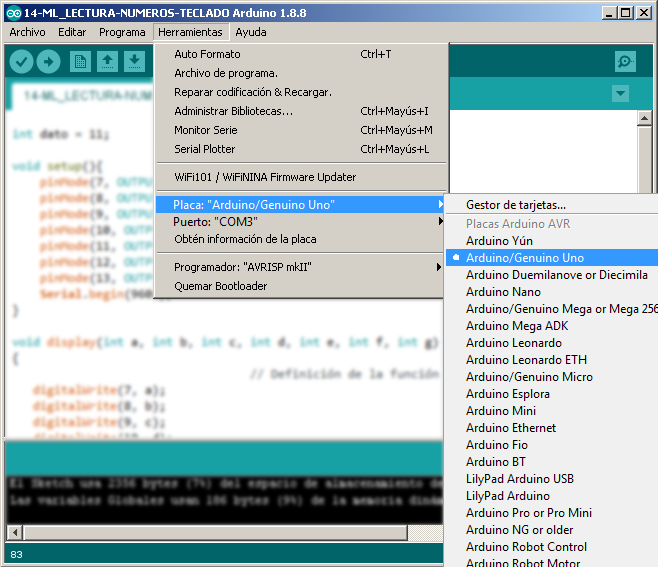Image resolution: width=658 pixels, height=567 pixels.
Task: Select the Arduino/Genuino Micro board
Action: coord(551,377)
